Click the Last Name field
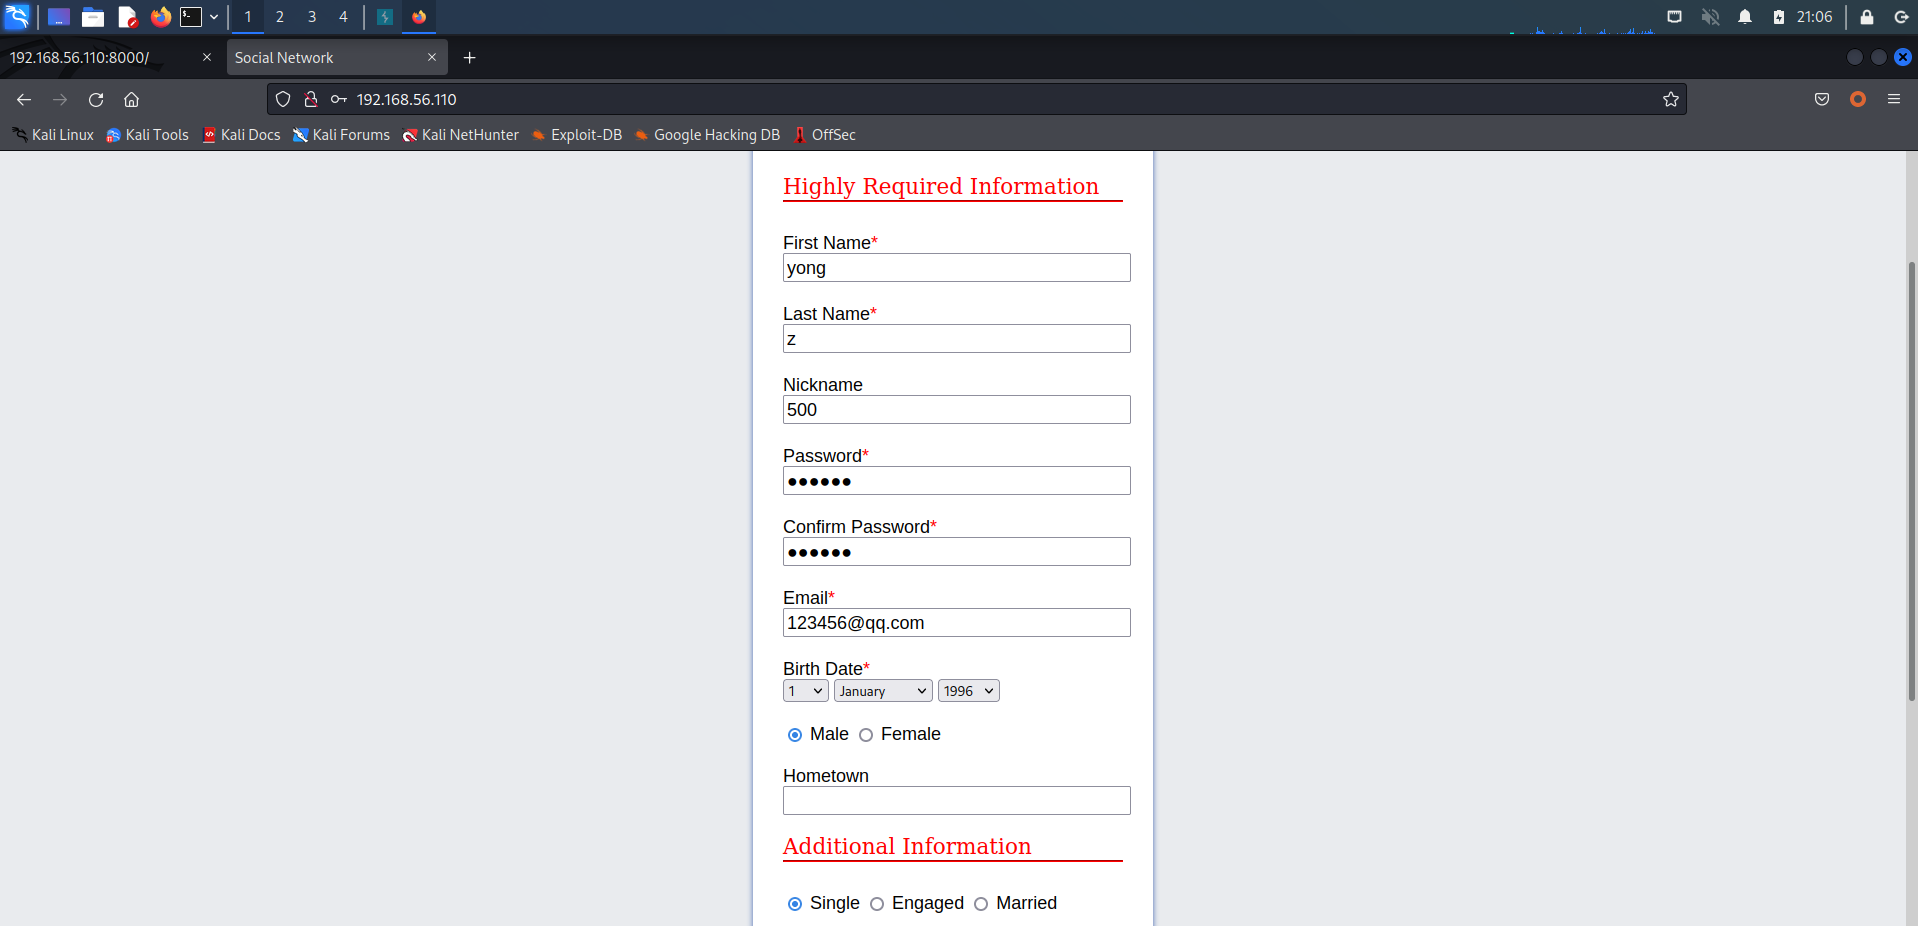Viewport: 1918px width, 926px height. pyautogui.click(x=957, y=339)
